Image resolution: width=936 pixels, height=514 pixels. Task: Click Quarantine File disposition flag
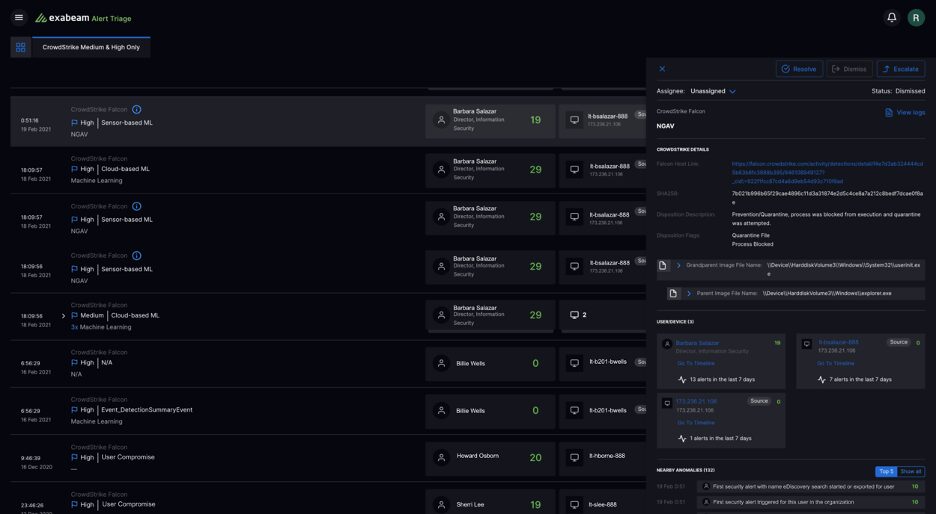pos(750,235)
